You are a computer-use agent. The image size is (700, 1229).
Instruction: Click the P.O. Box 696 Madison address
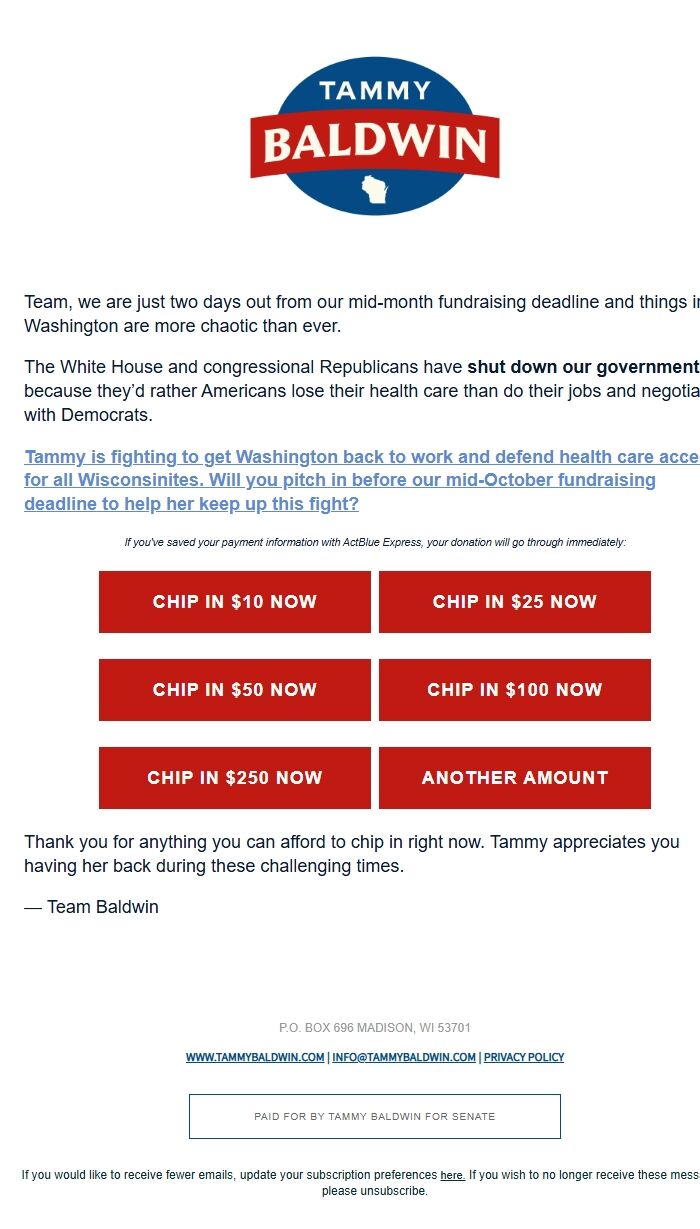[x=375, y=1028]
